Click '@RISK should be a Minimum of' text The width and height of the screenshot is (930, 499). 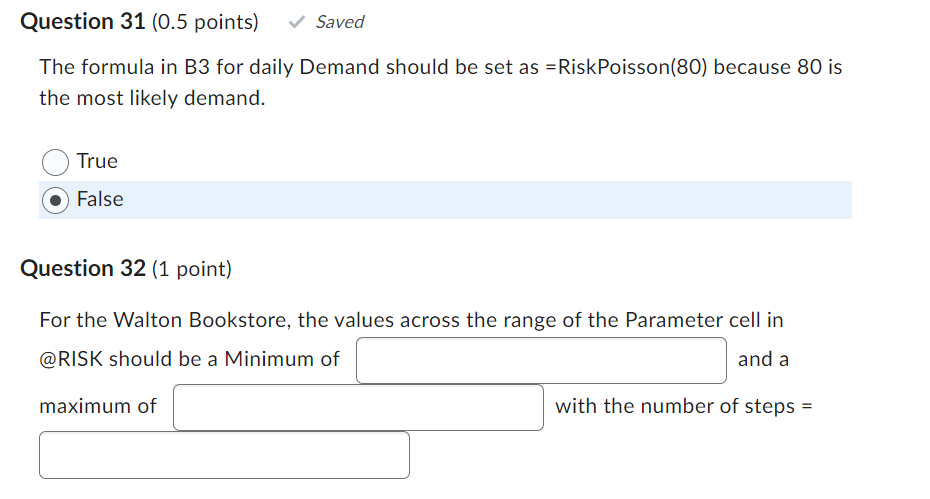(189, 359)
